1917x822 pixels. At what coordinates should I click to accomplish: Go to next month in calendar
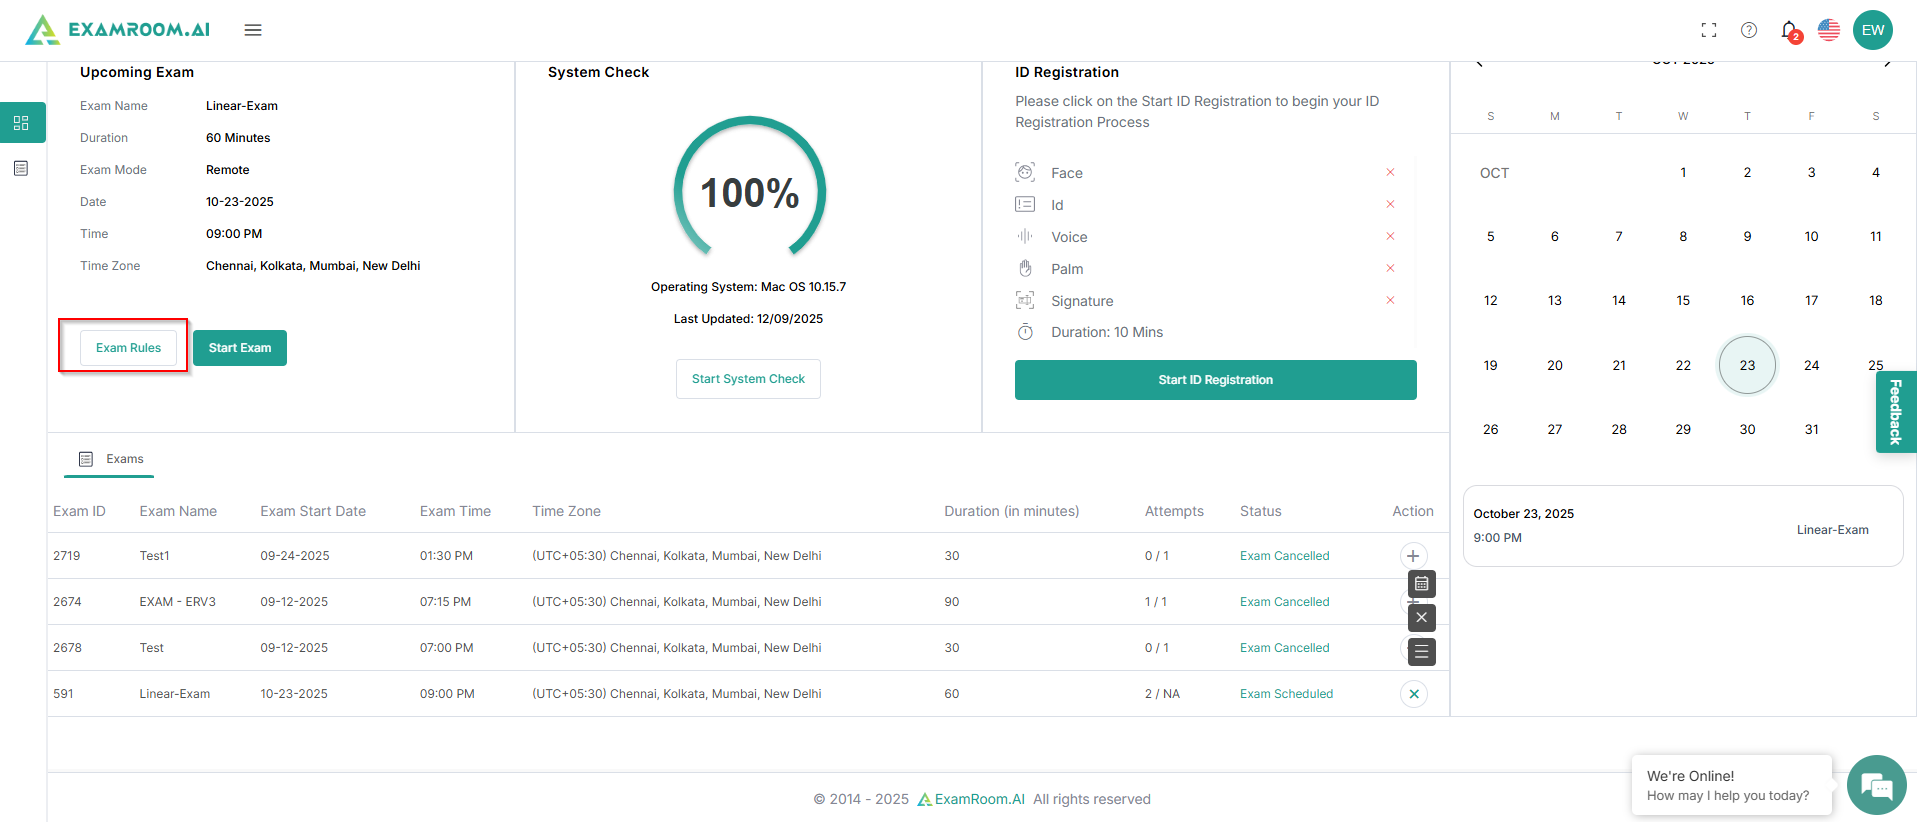click(x=1887, y=63)
